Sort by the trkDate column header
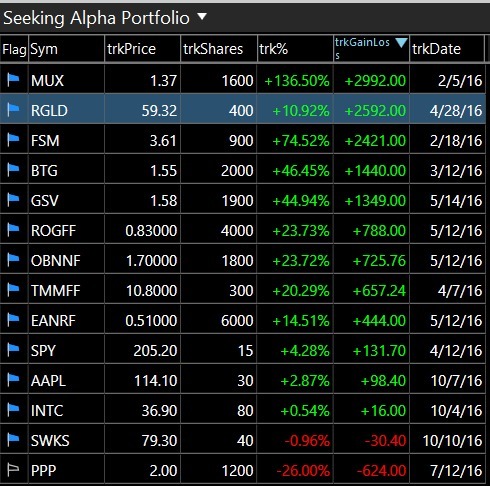The image size is (490, 486). [x=447, y=49]
